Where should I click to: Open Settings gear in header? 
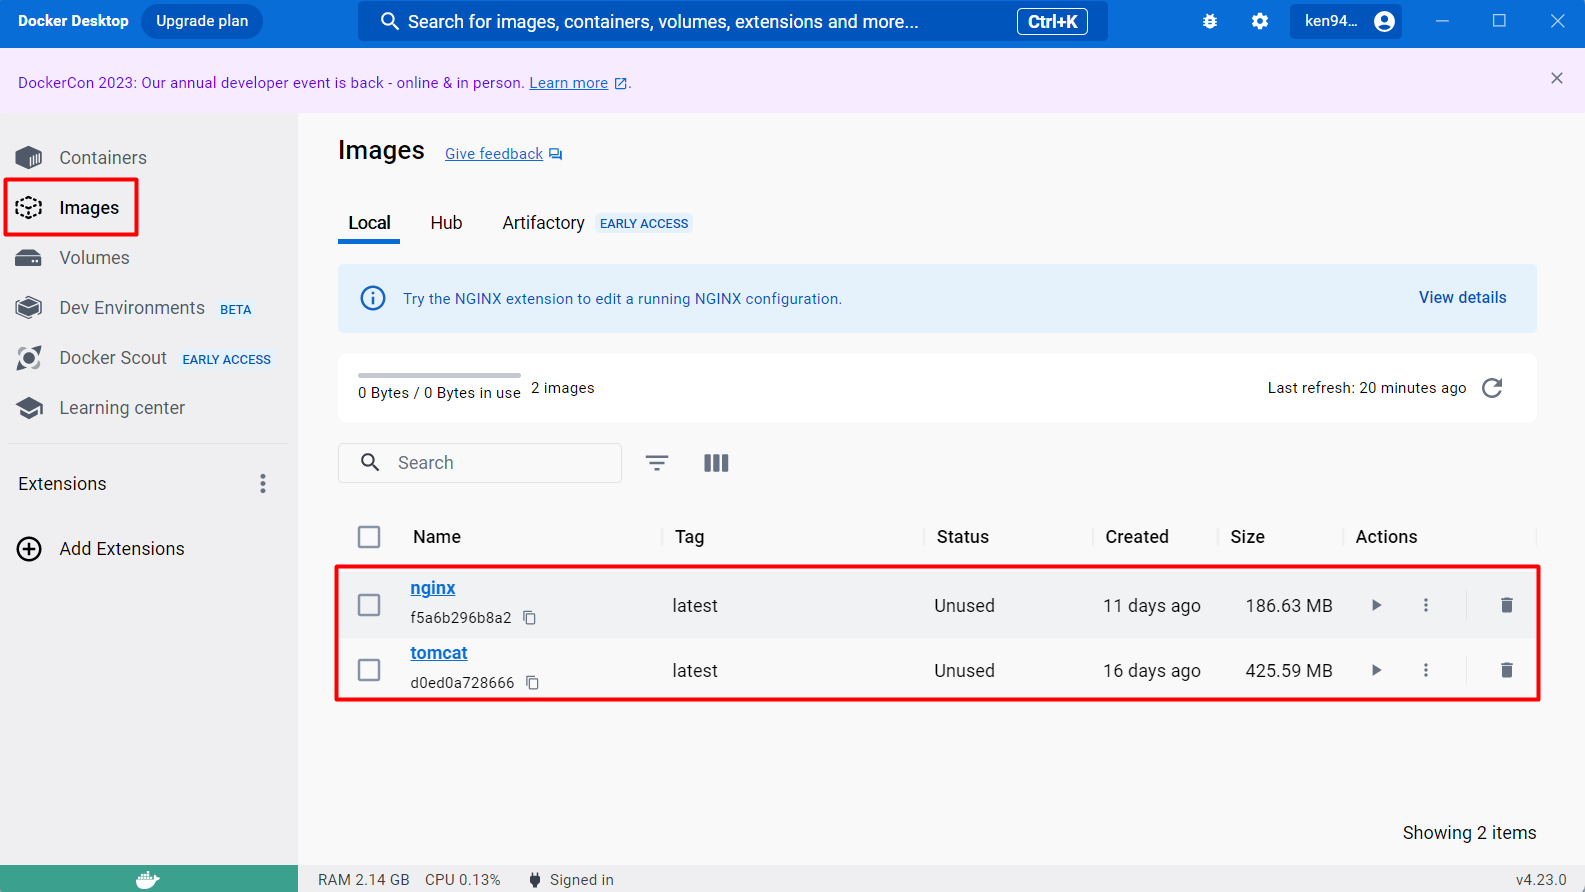pyautogui.click(x=1260, y=21)
